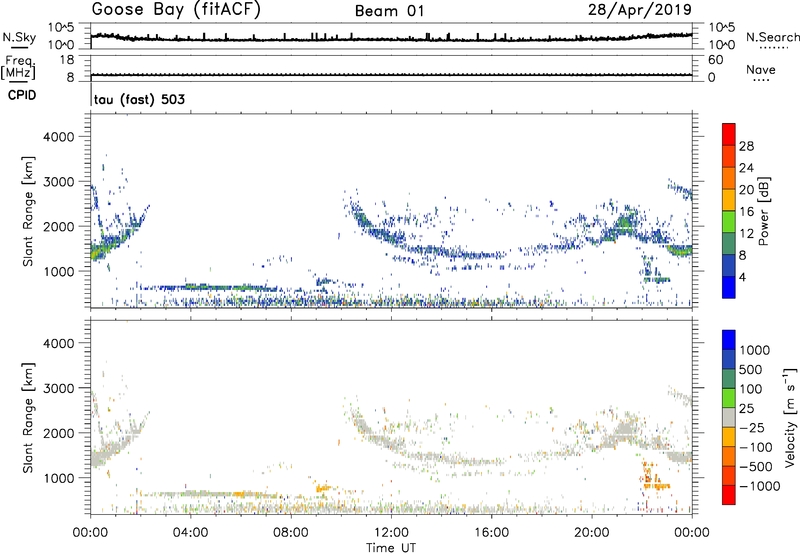Click the '500' label on the velocity colorbar

click(x=753, y=370)
